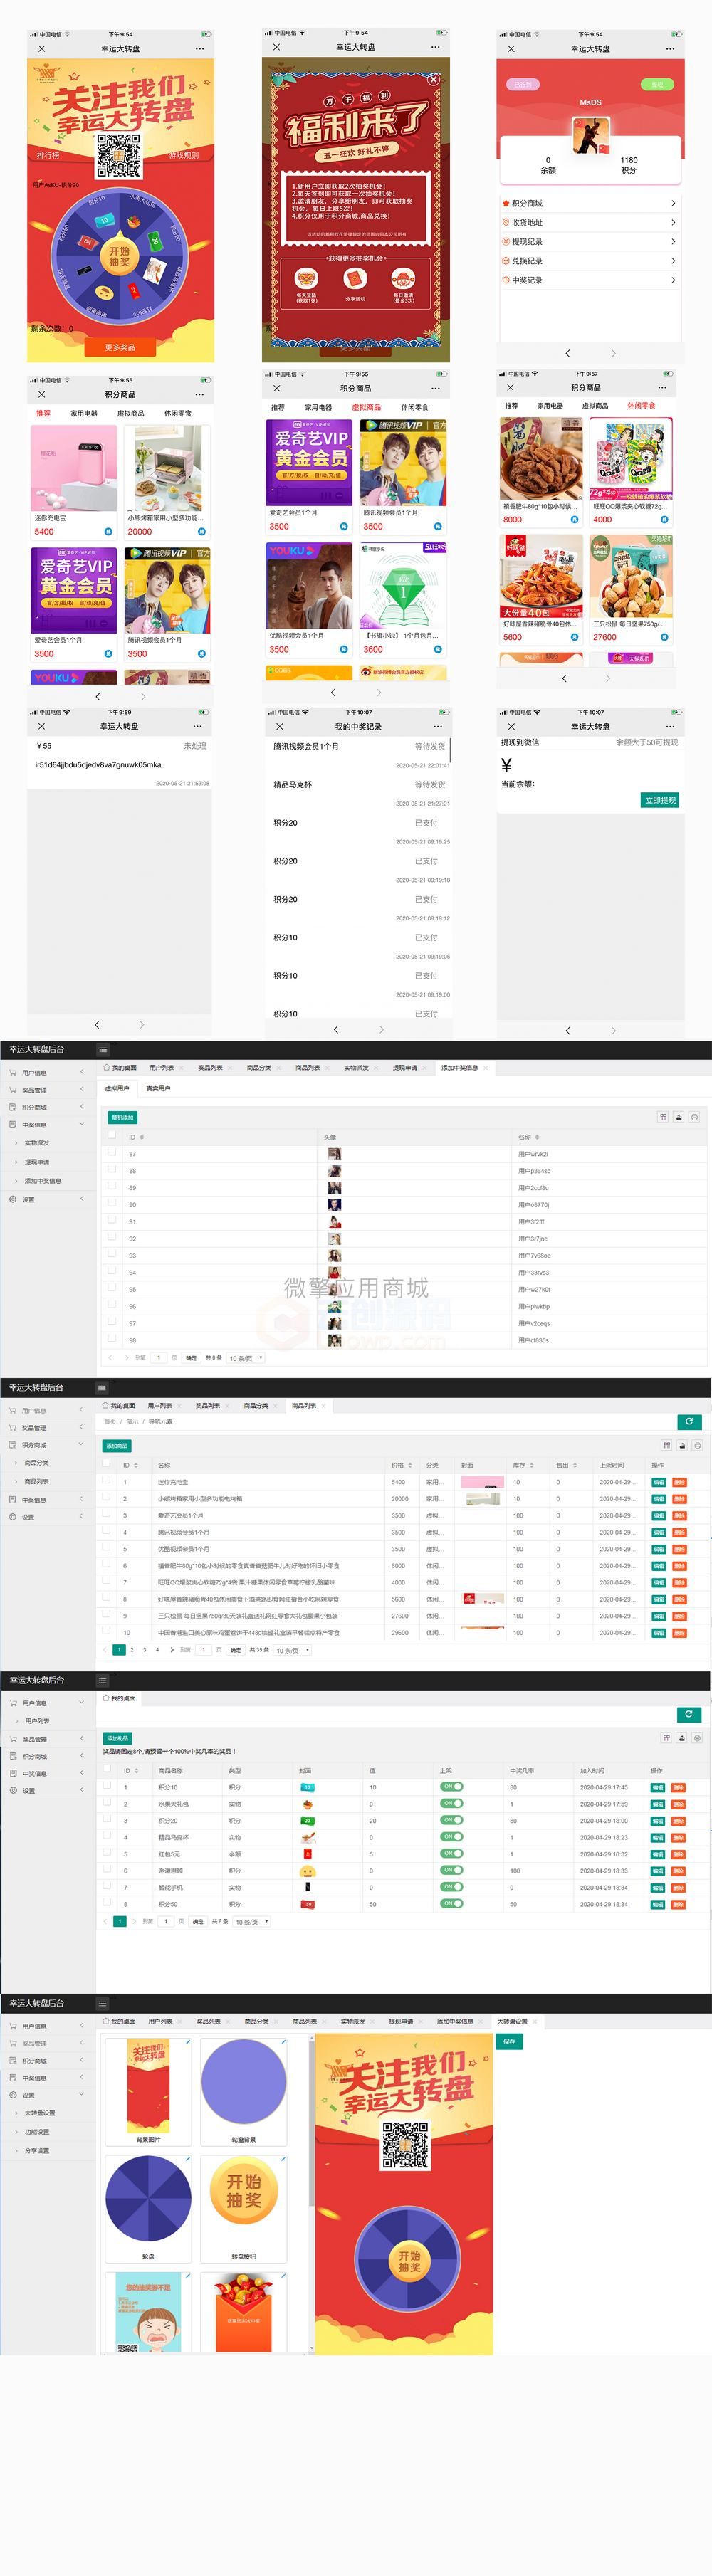Click print icon in product list table toolbar
This screenshot has height=2576, width=712.
coord(697,1445)
